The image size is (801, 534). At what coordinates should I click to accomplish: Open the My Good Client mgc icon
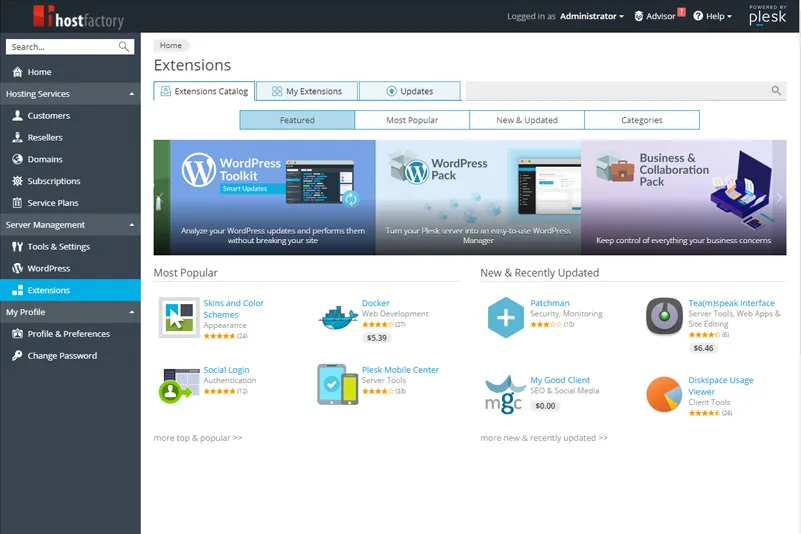click(504, 394)
